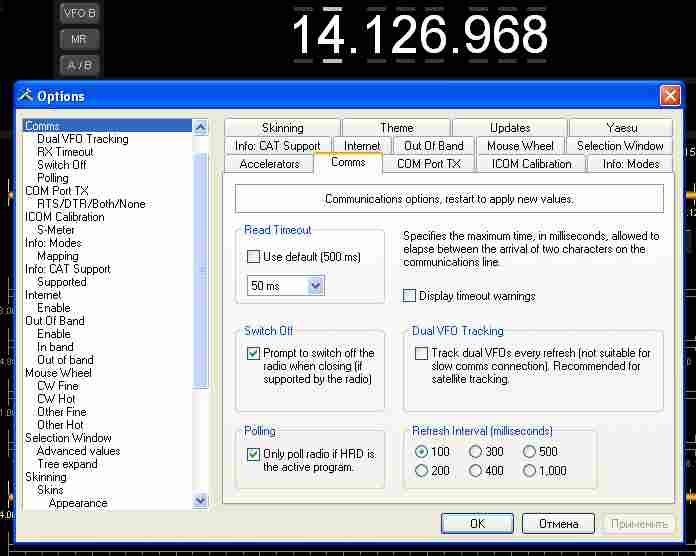Enable the Use default (500 ms) checkbox
This screenshot has height=556, width=696.
[x=254, y=257]
